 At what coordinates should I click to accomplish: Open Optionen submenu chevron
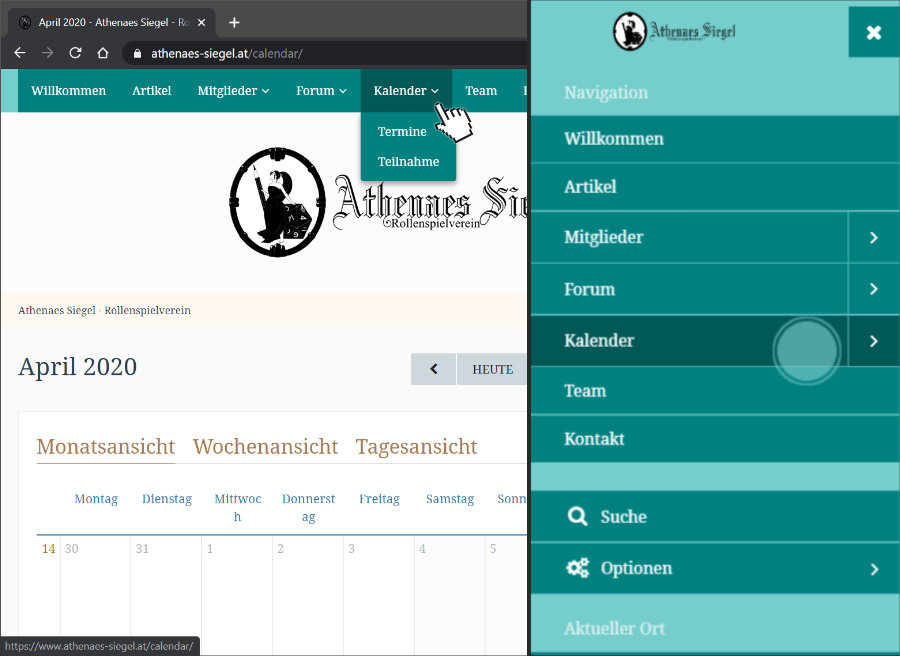873,569
